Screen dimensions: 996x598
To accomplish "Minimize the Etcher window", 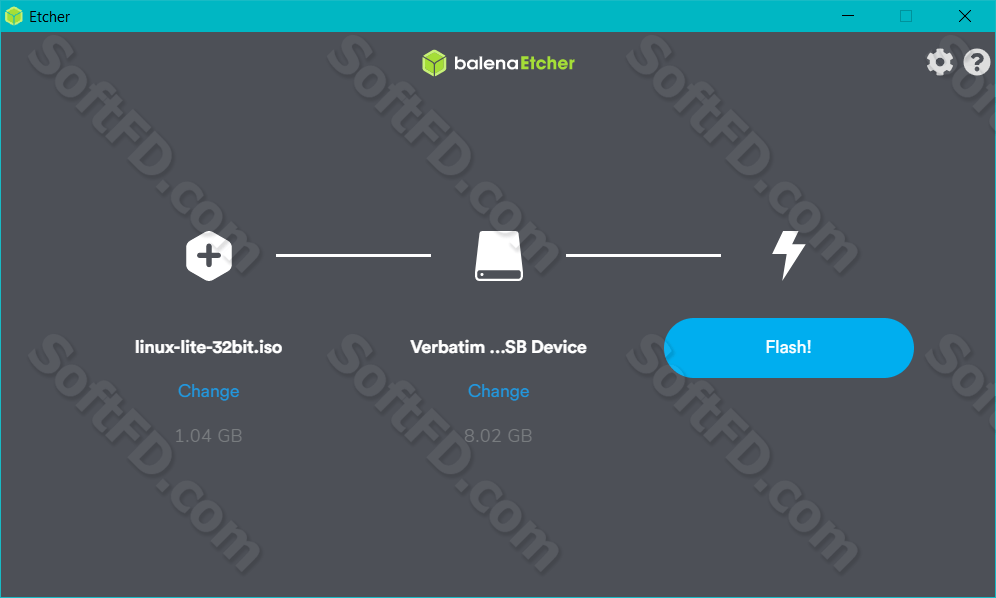I will coord(848,16).
